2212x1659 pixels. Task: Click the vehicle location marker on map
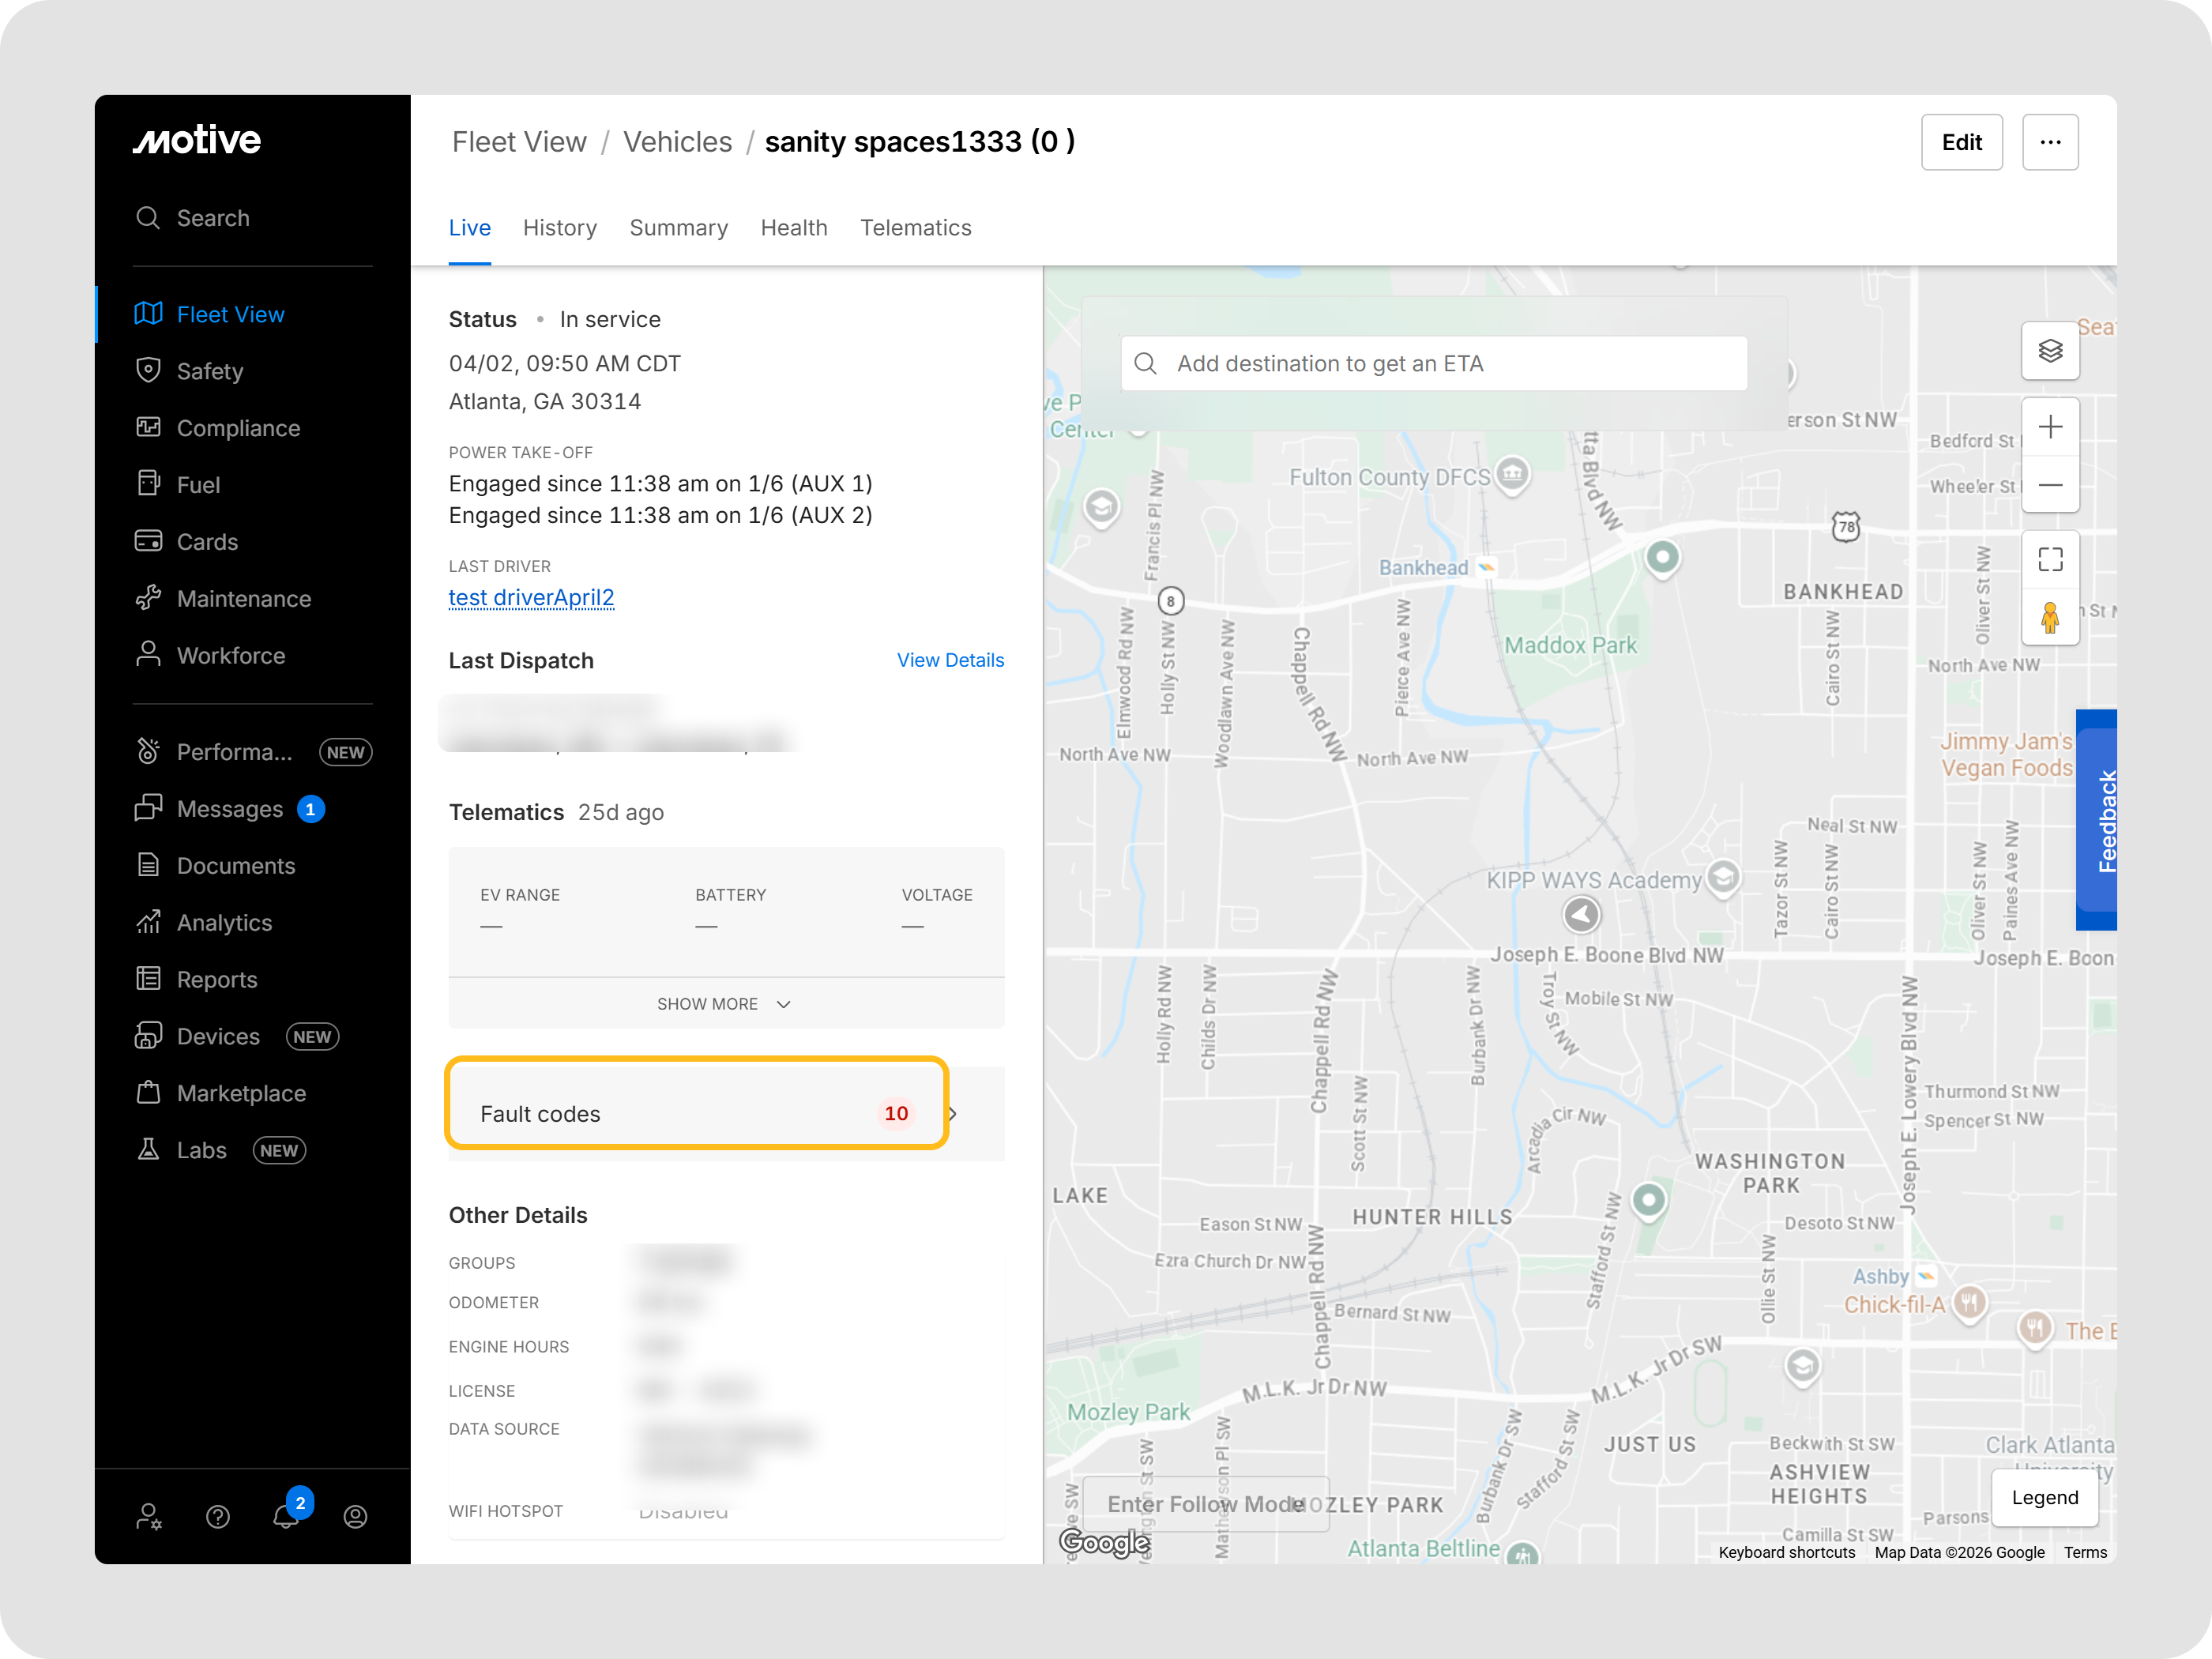click(x=1581, y=914)
